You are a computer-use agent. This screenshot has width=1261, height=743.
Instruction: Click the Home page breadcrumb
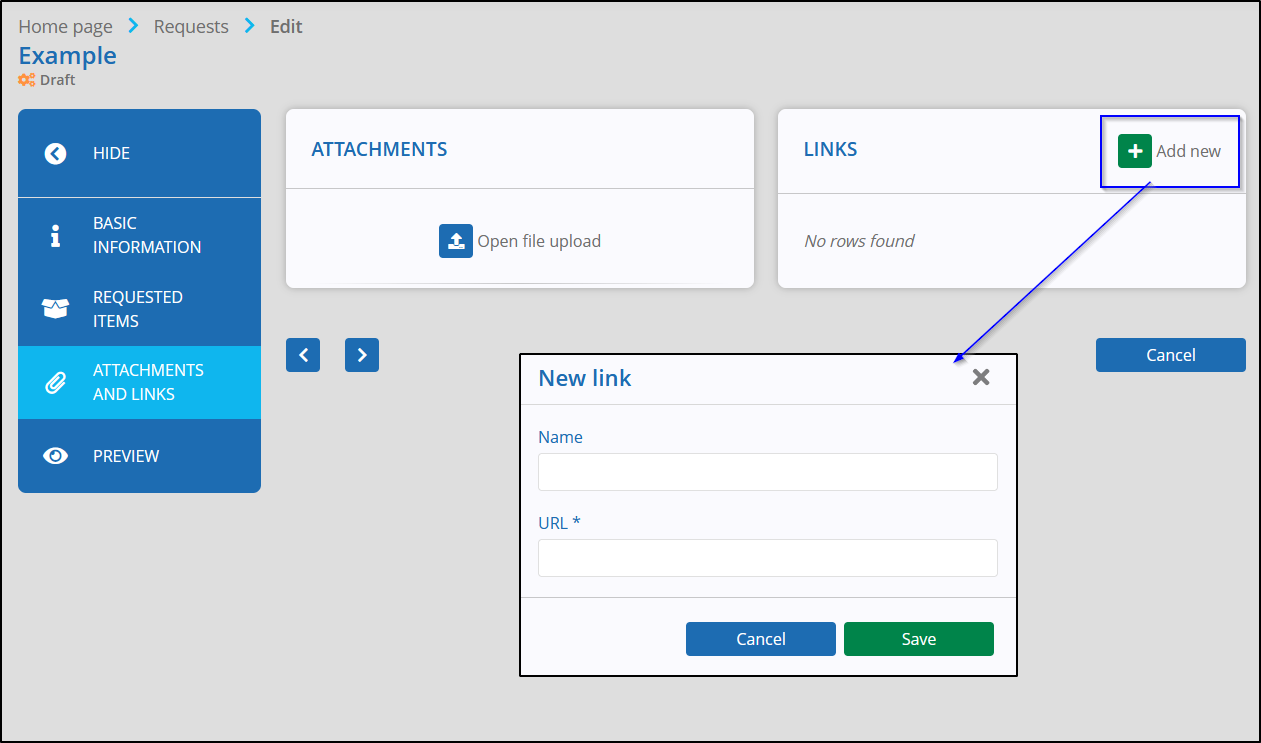tap(65, 26)
